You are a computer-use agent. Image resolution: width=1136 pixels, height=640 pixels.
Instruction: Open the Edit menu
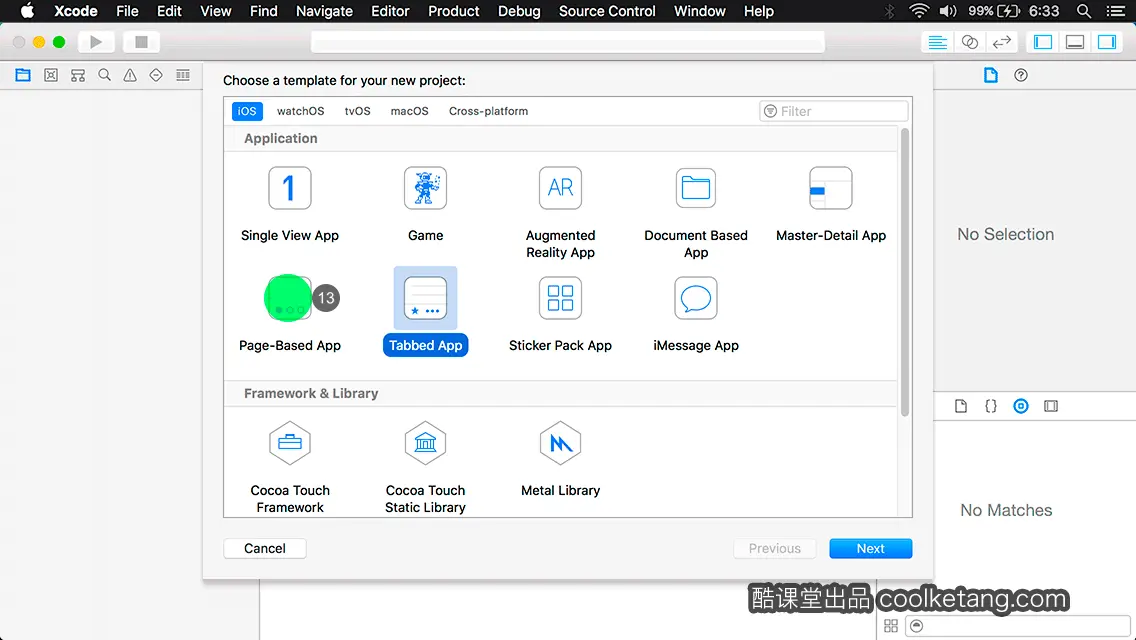click(169, 11)
